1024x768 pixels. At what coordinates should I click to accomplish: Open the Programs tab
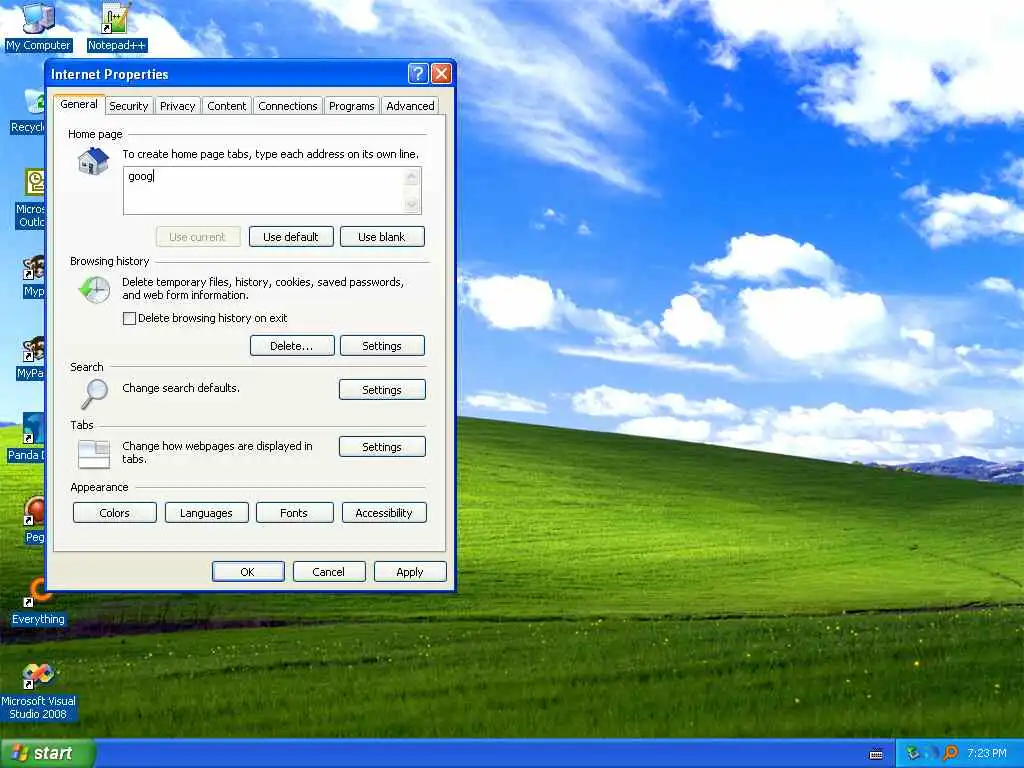tap(351, 106)
